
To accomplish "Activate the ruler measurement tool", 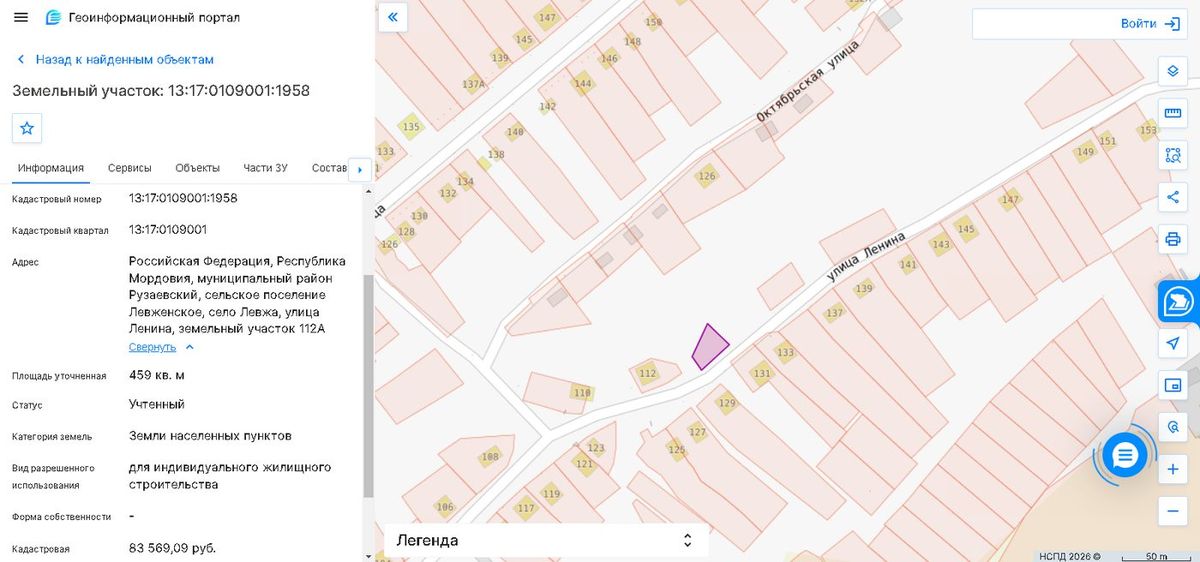I will (x=1173, y=113).
